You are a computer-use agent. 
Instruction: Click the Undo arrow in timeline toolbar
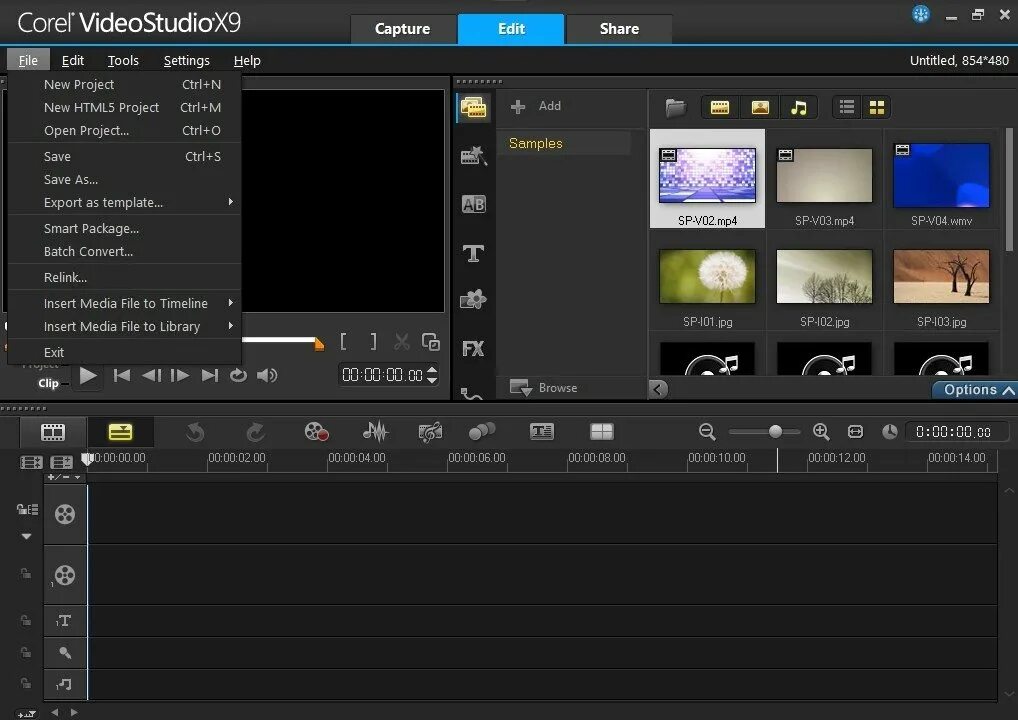[195, 432]
